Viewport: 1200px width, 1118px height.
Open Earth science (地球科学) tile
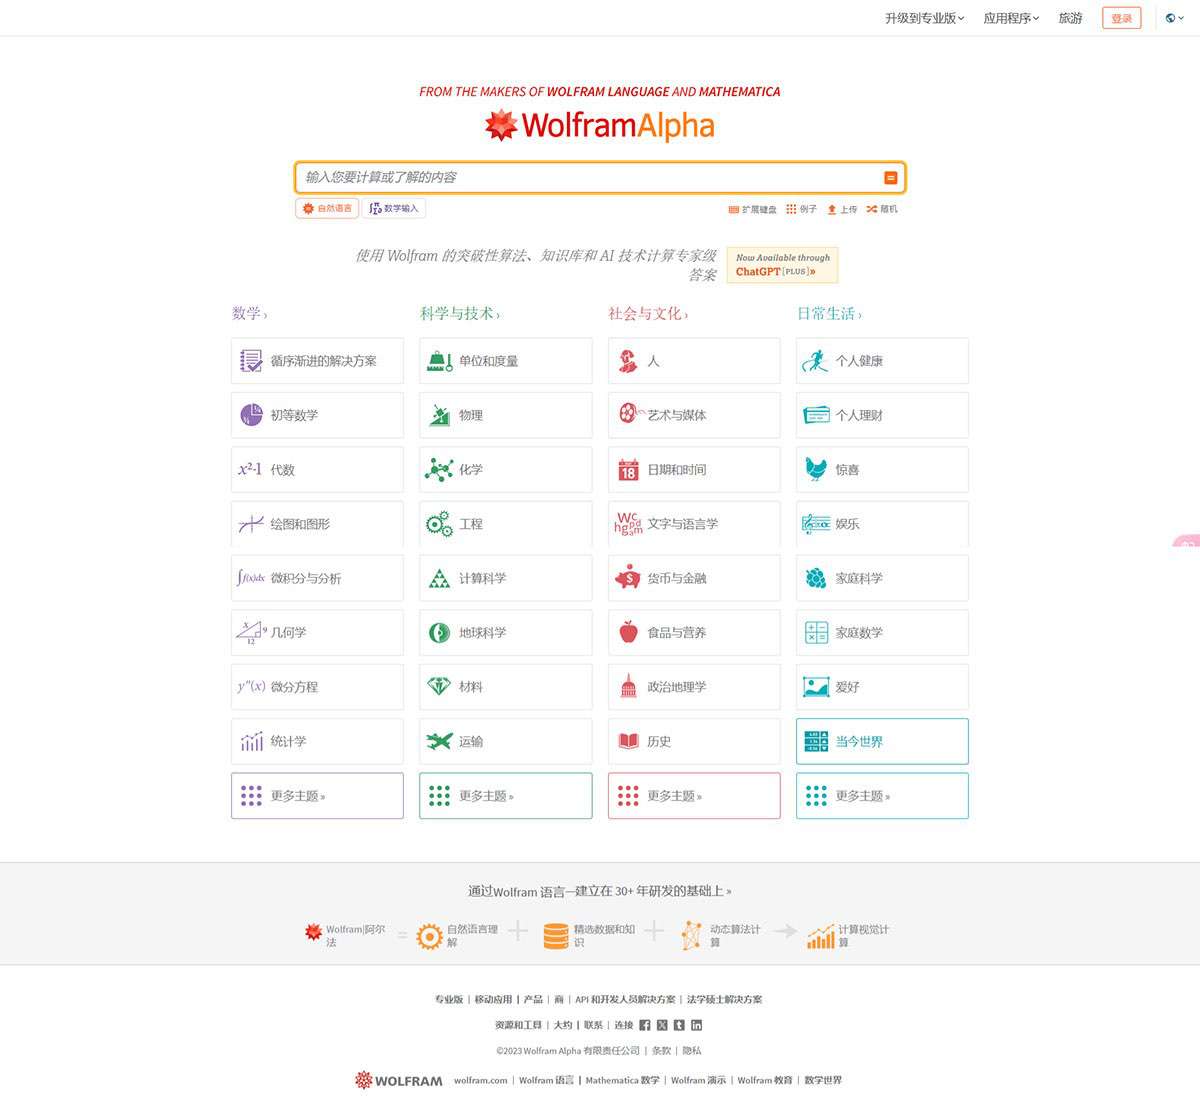coord(505,633)
